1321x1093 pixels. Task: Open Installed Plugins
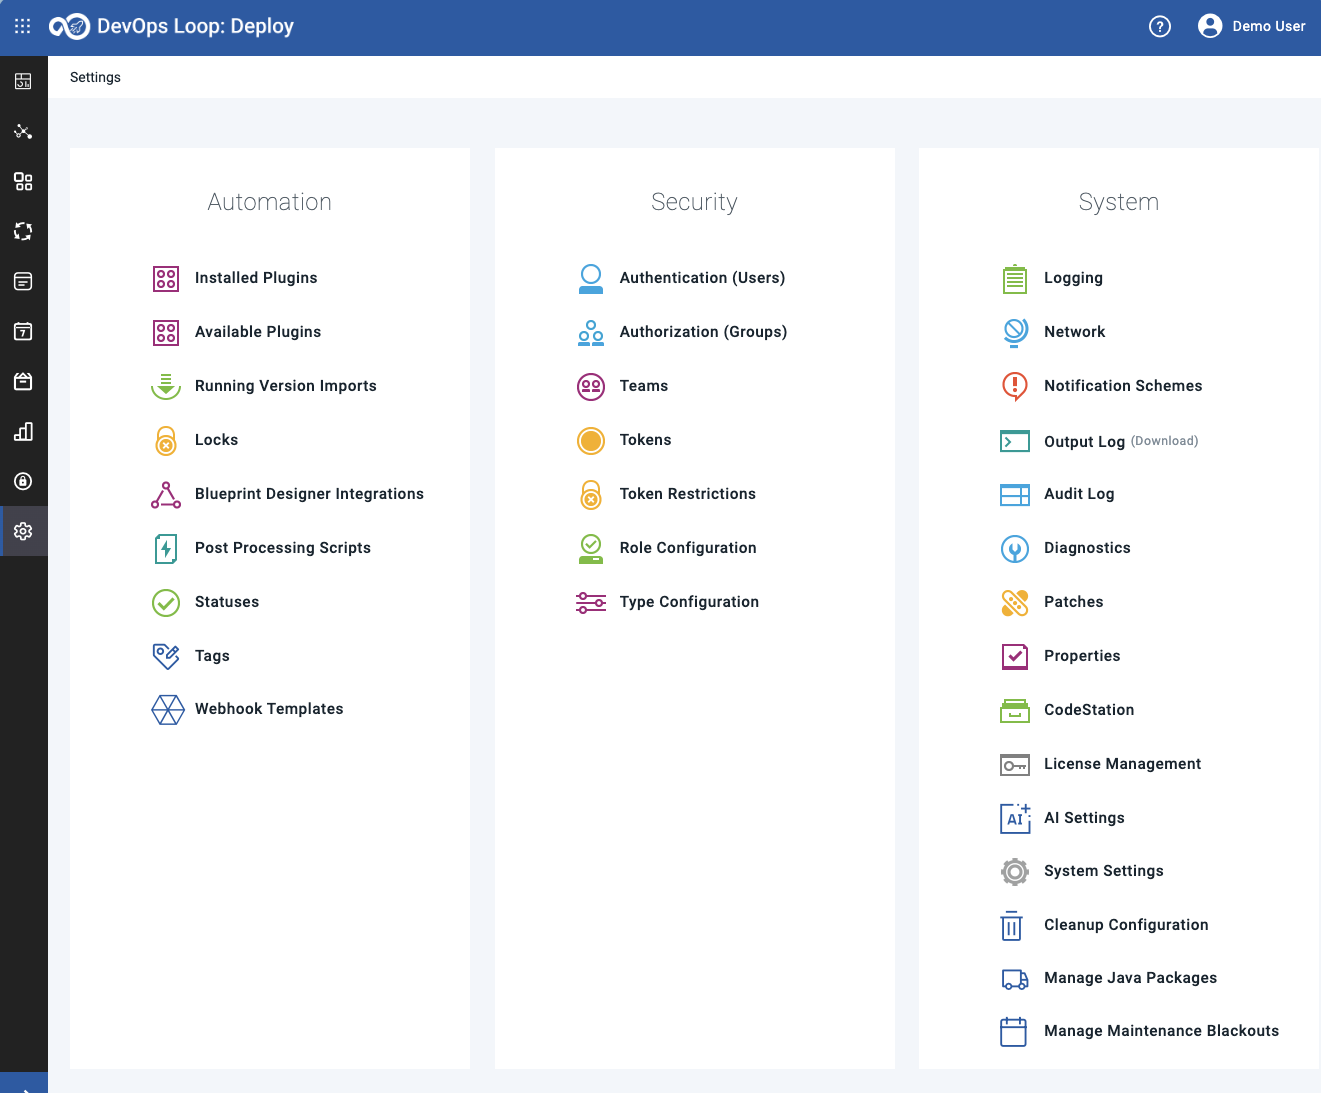click(256, 277)
